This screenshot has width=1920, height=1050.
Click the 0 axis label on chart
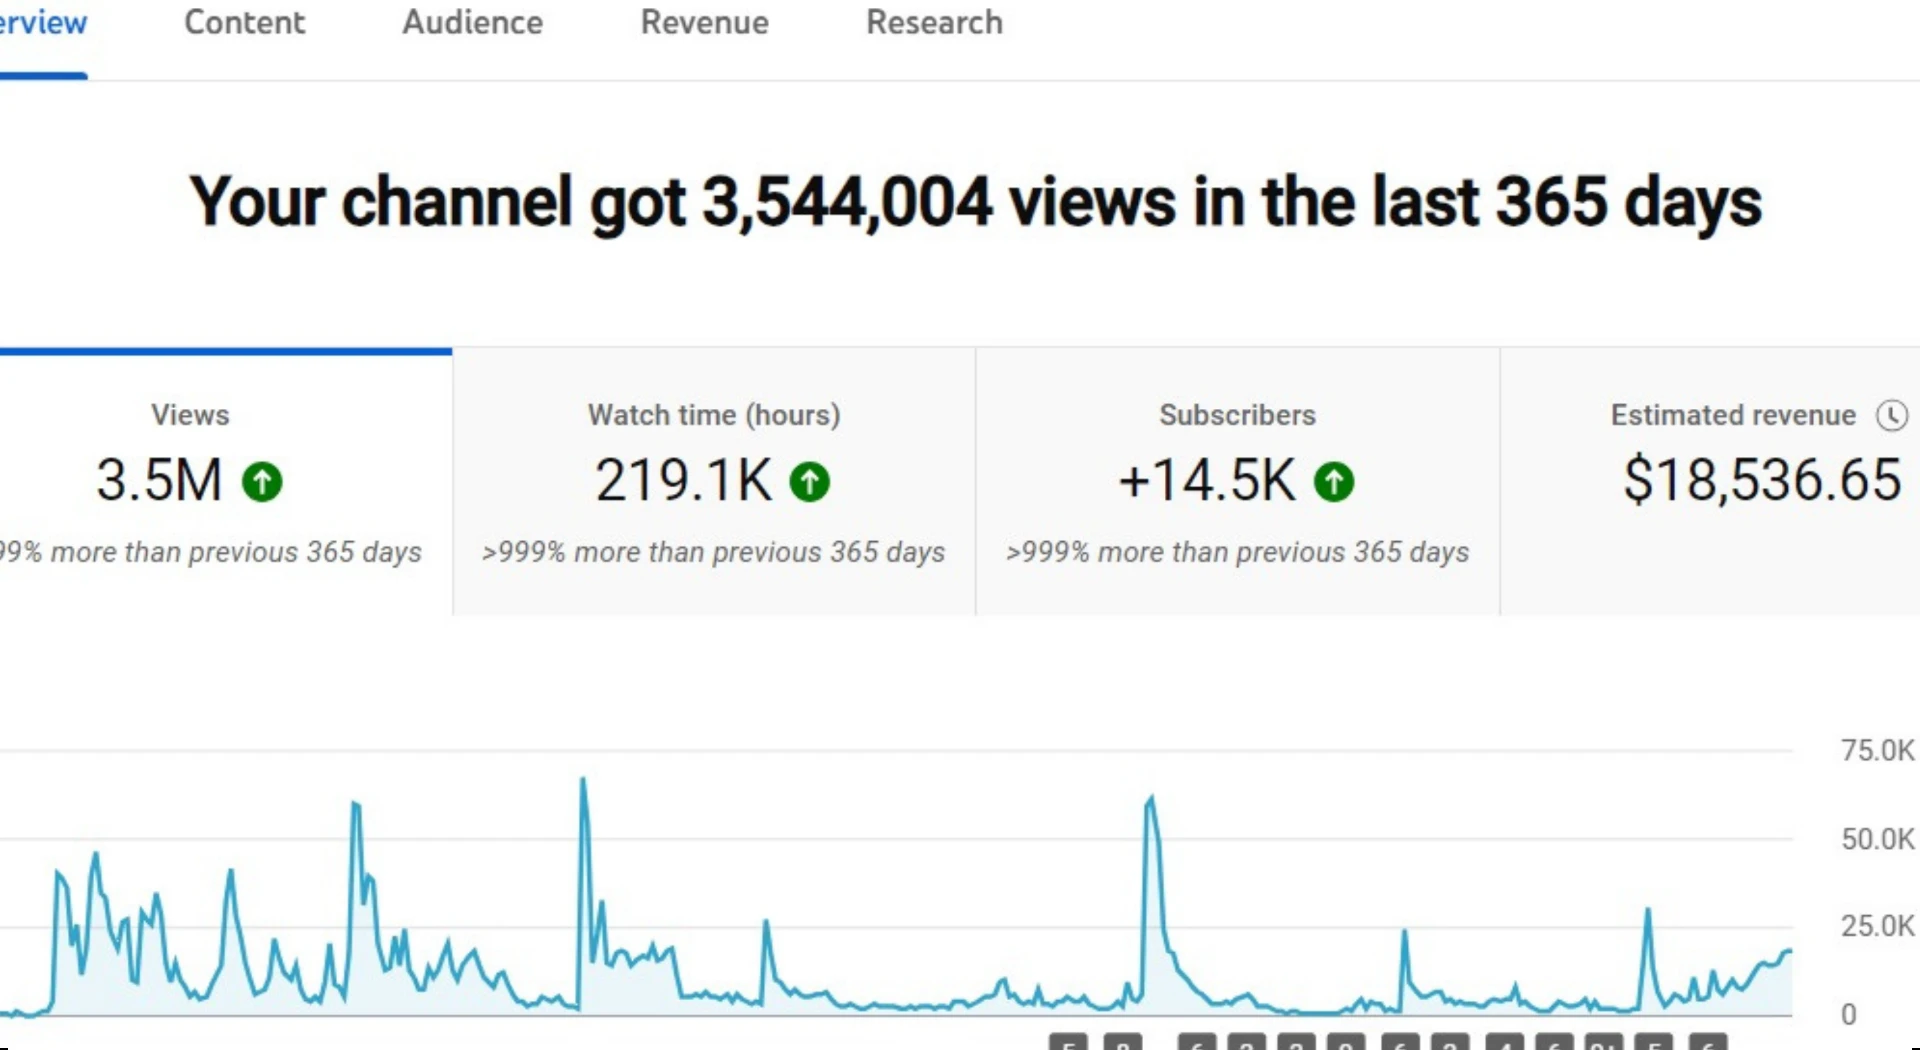point(1848,1014)
